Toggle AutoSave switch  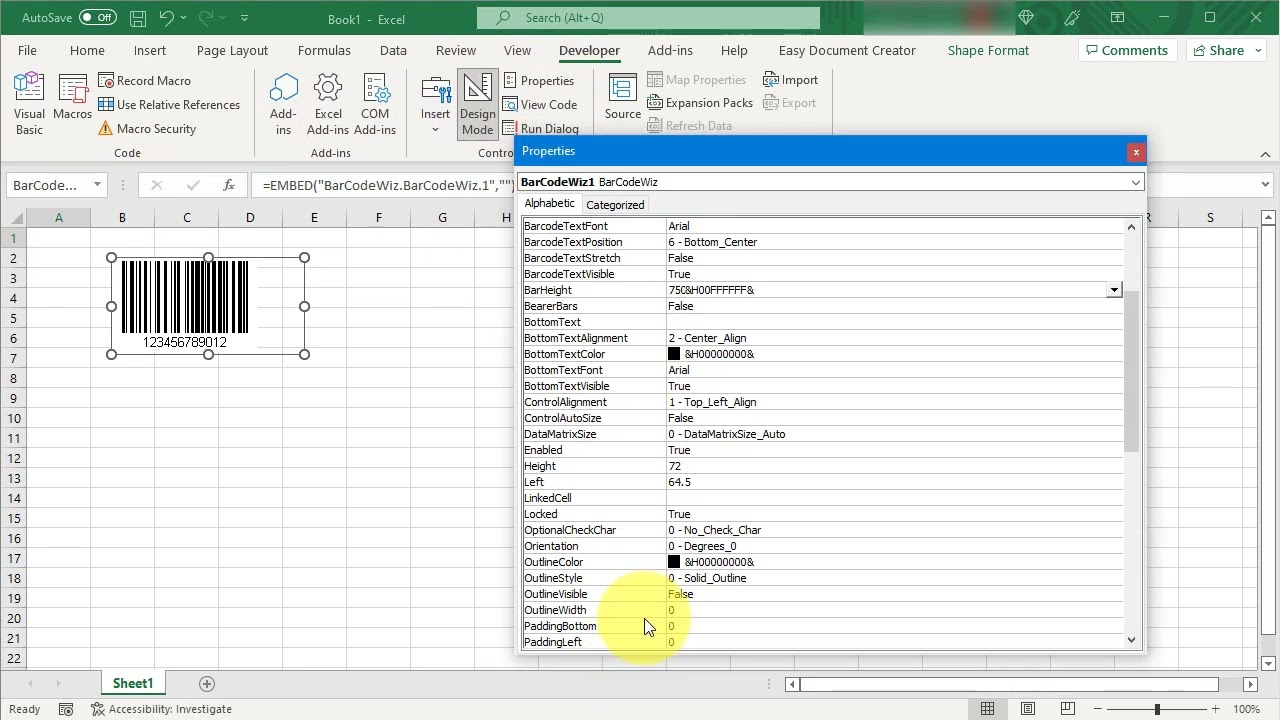(97, 18)
